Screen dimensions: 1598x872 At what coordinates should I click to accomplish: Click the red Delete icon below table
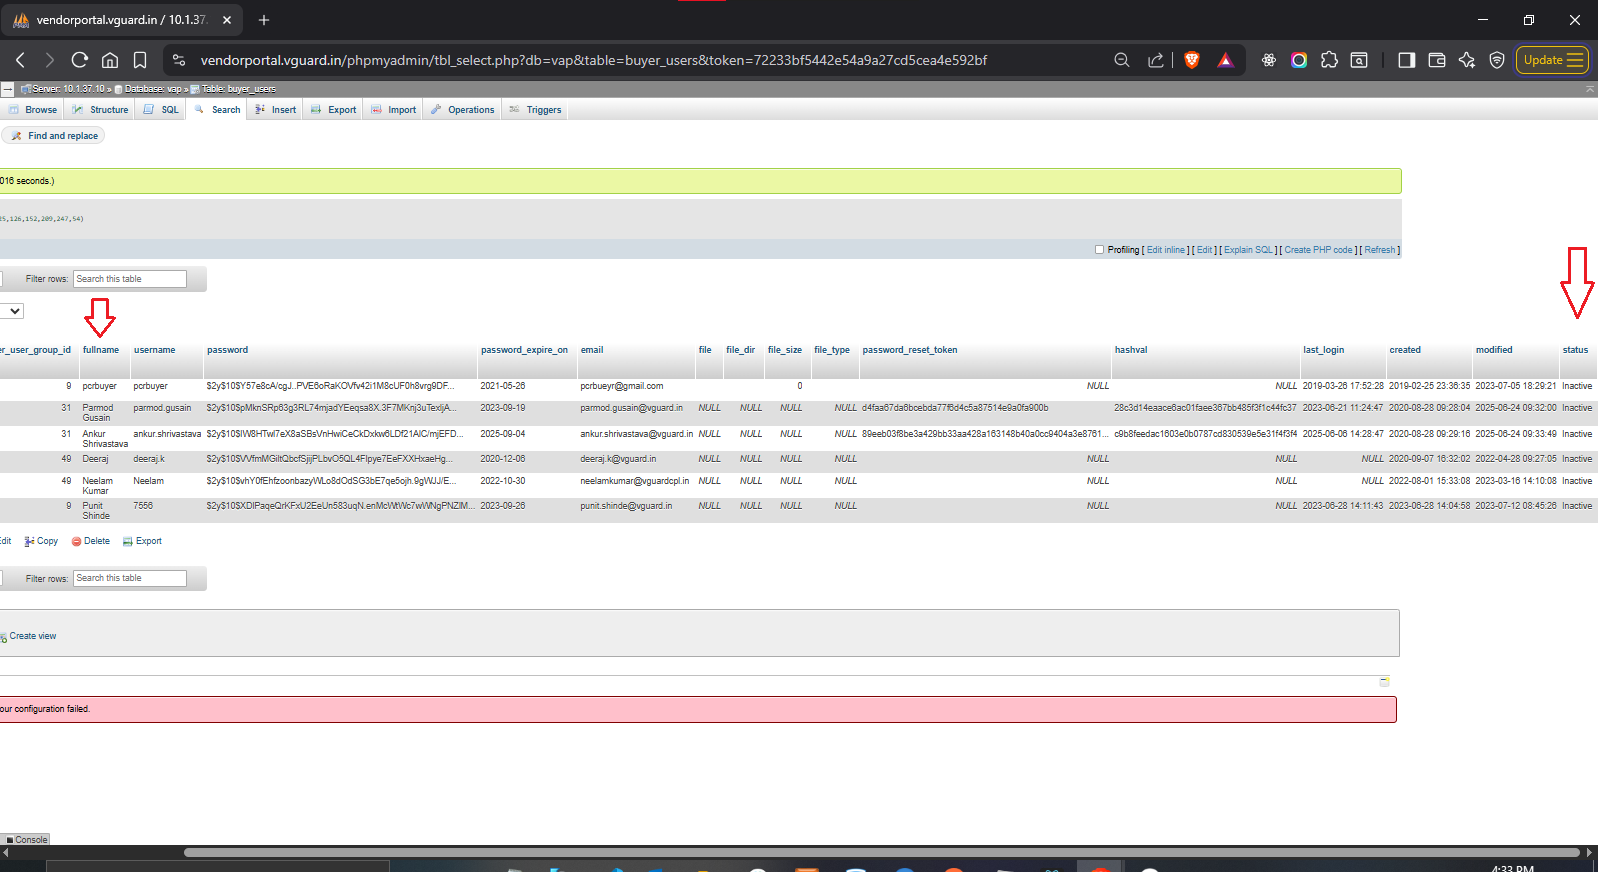pos(77,541)
